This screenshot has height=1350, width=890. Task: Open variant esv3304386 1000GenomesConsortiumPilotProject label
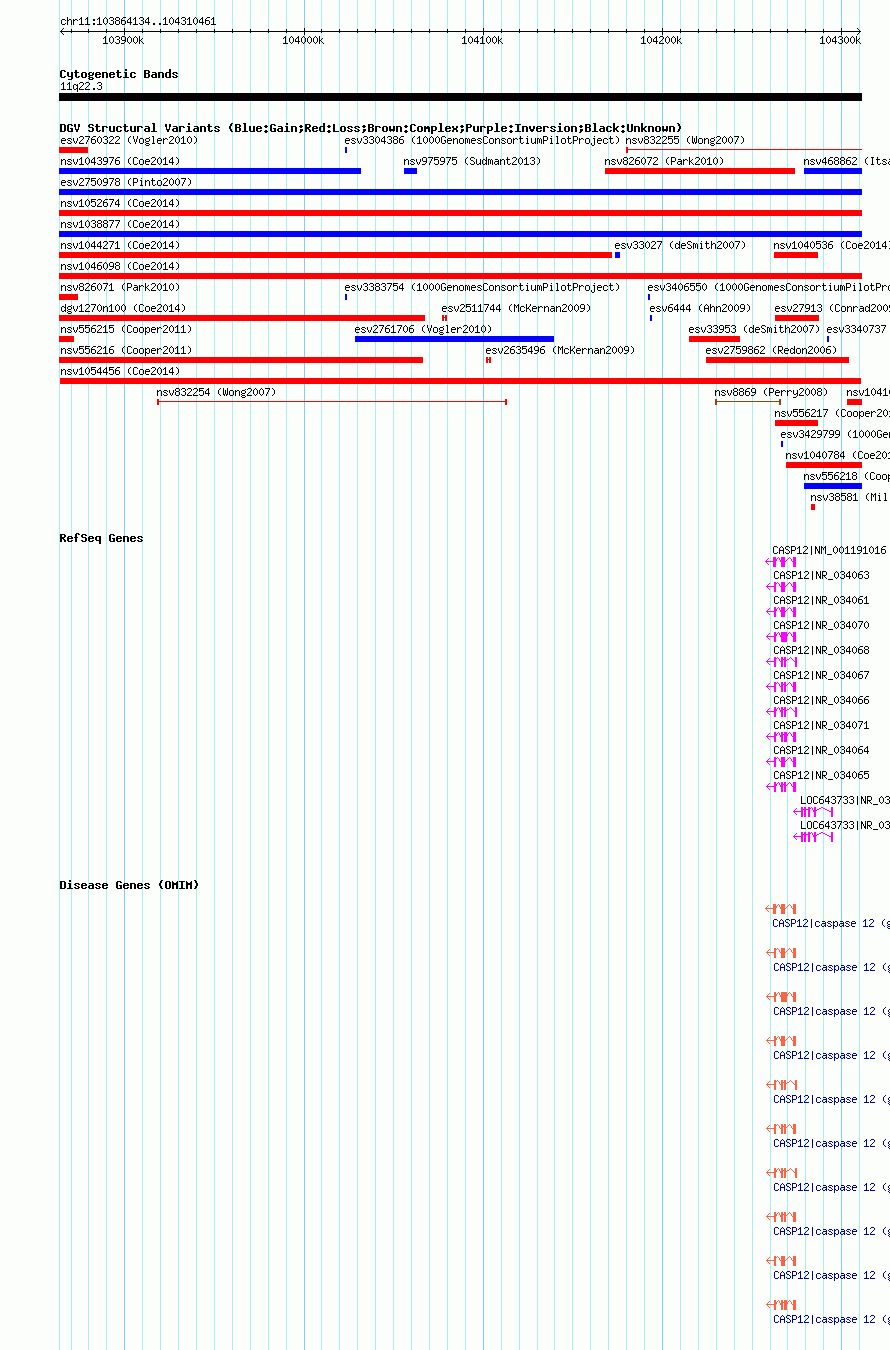pyautogui.click(x=482, y=140)
